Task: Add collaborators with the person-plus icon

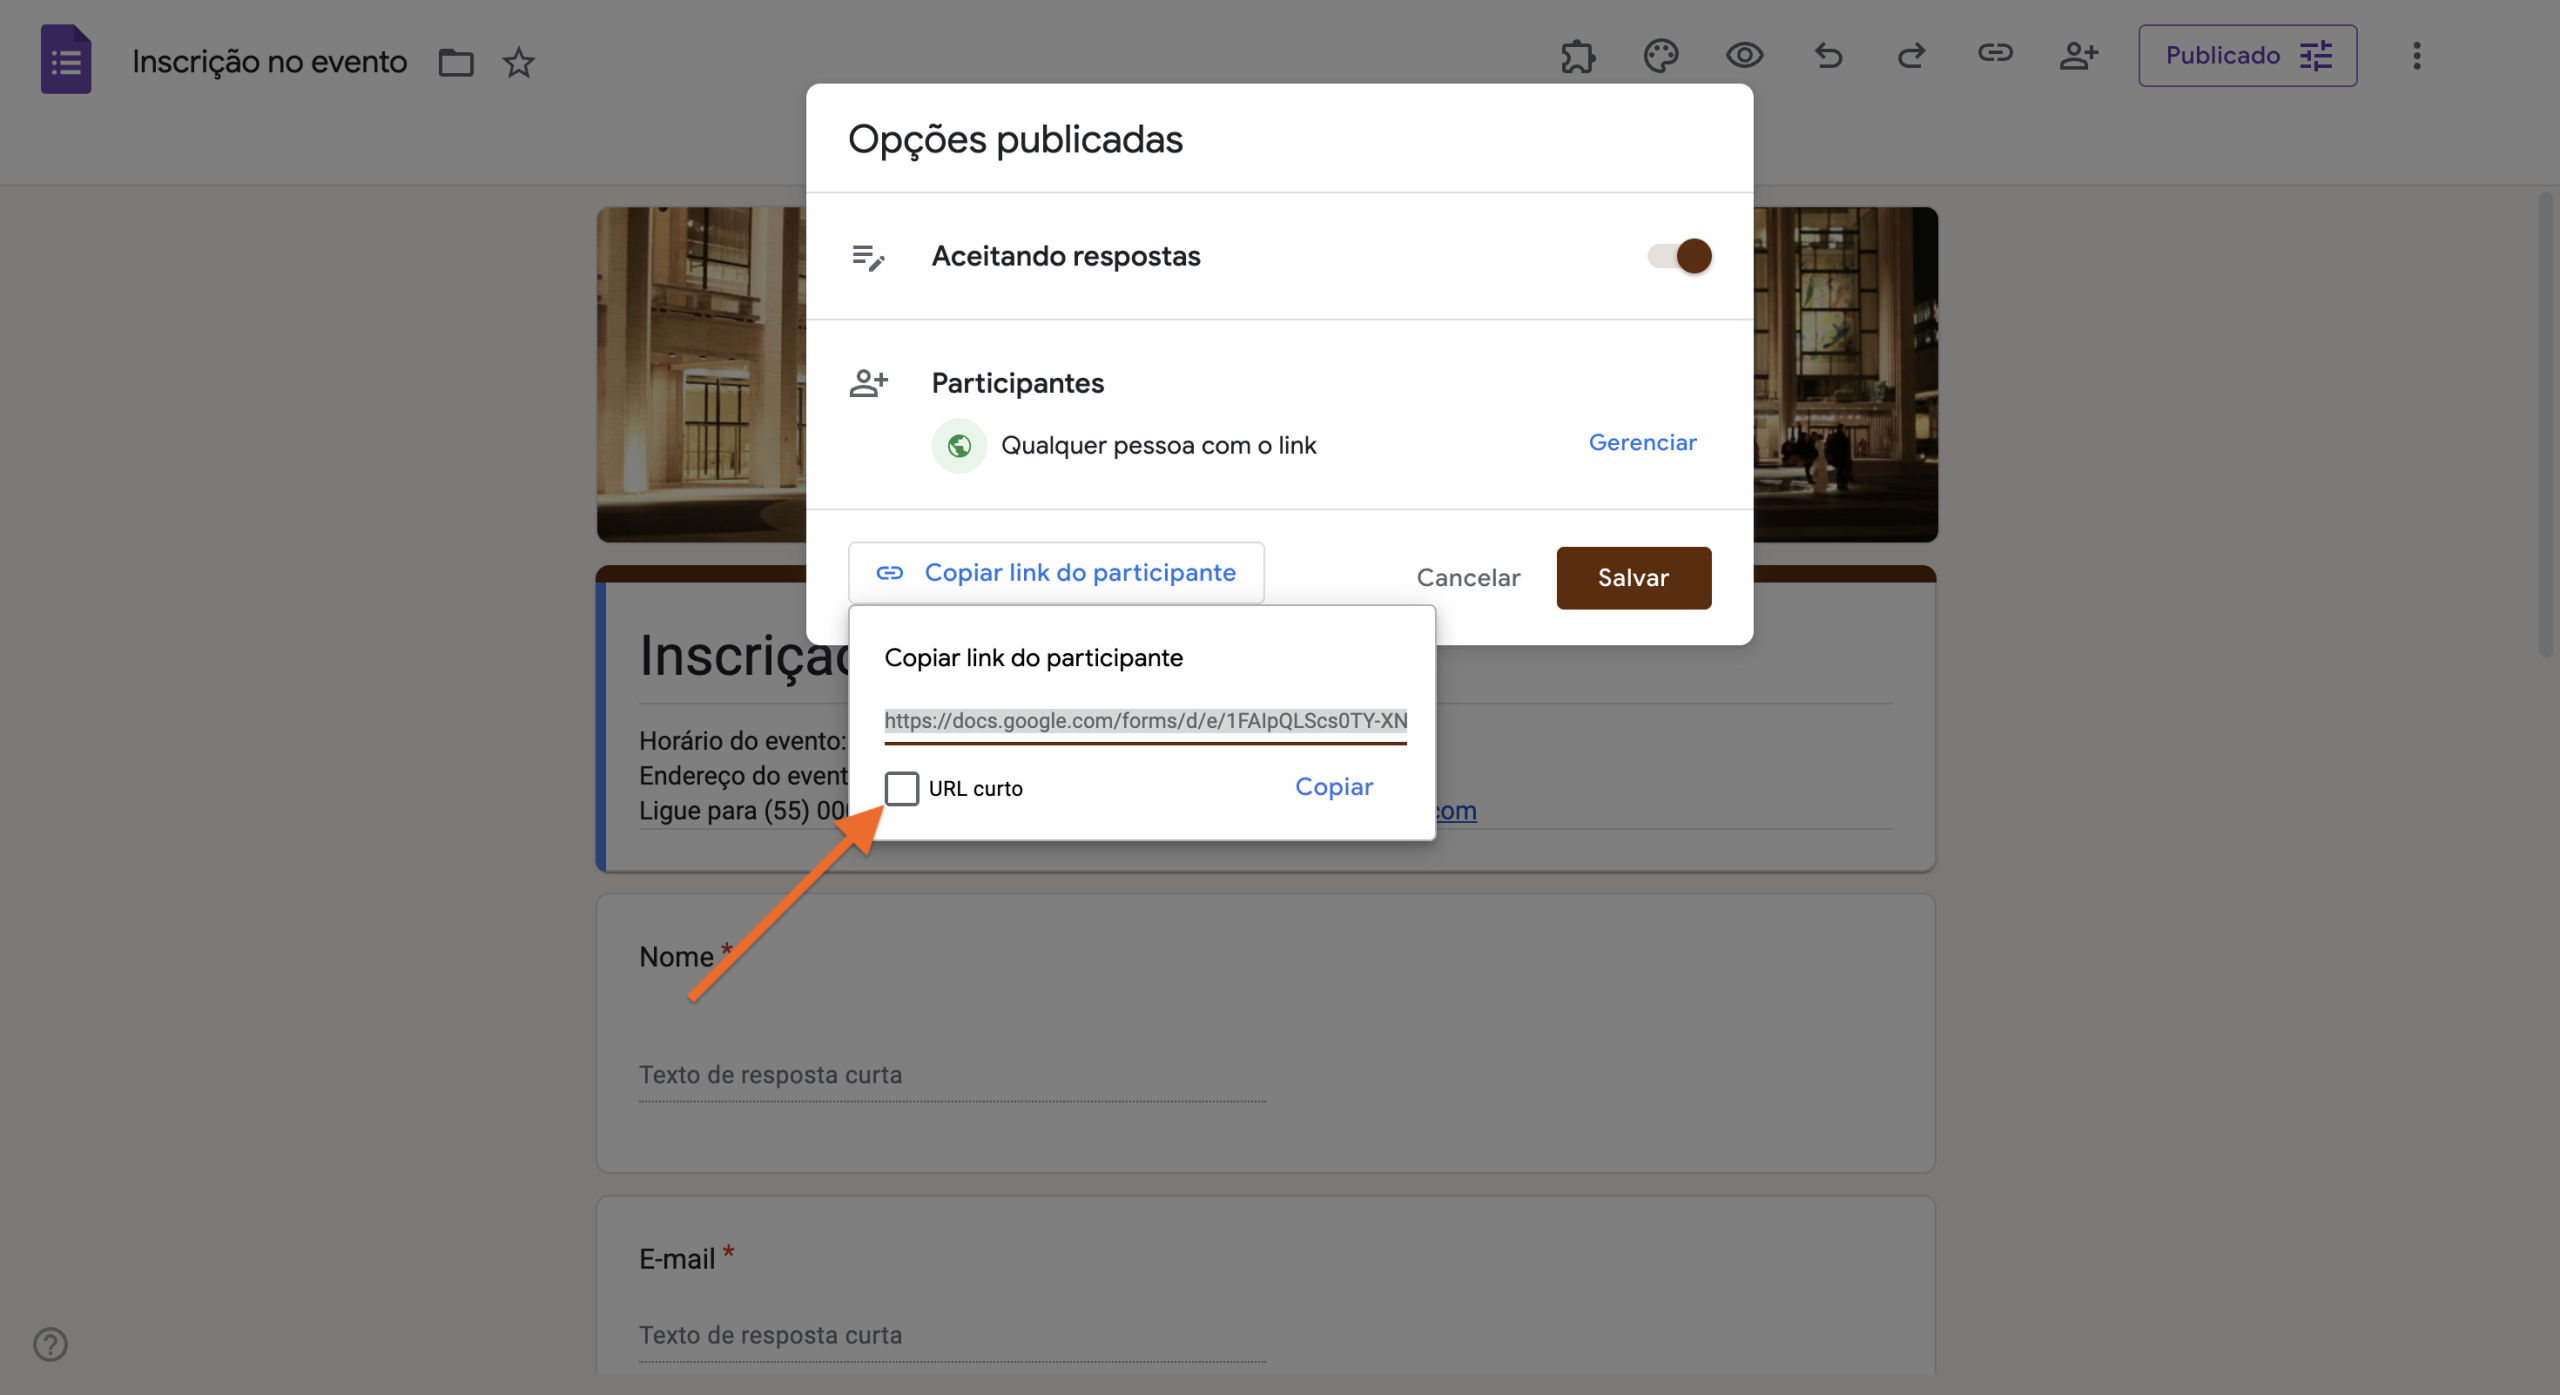Action: point(2079,56)
